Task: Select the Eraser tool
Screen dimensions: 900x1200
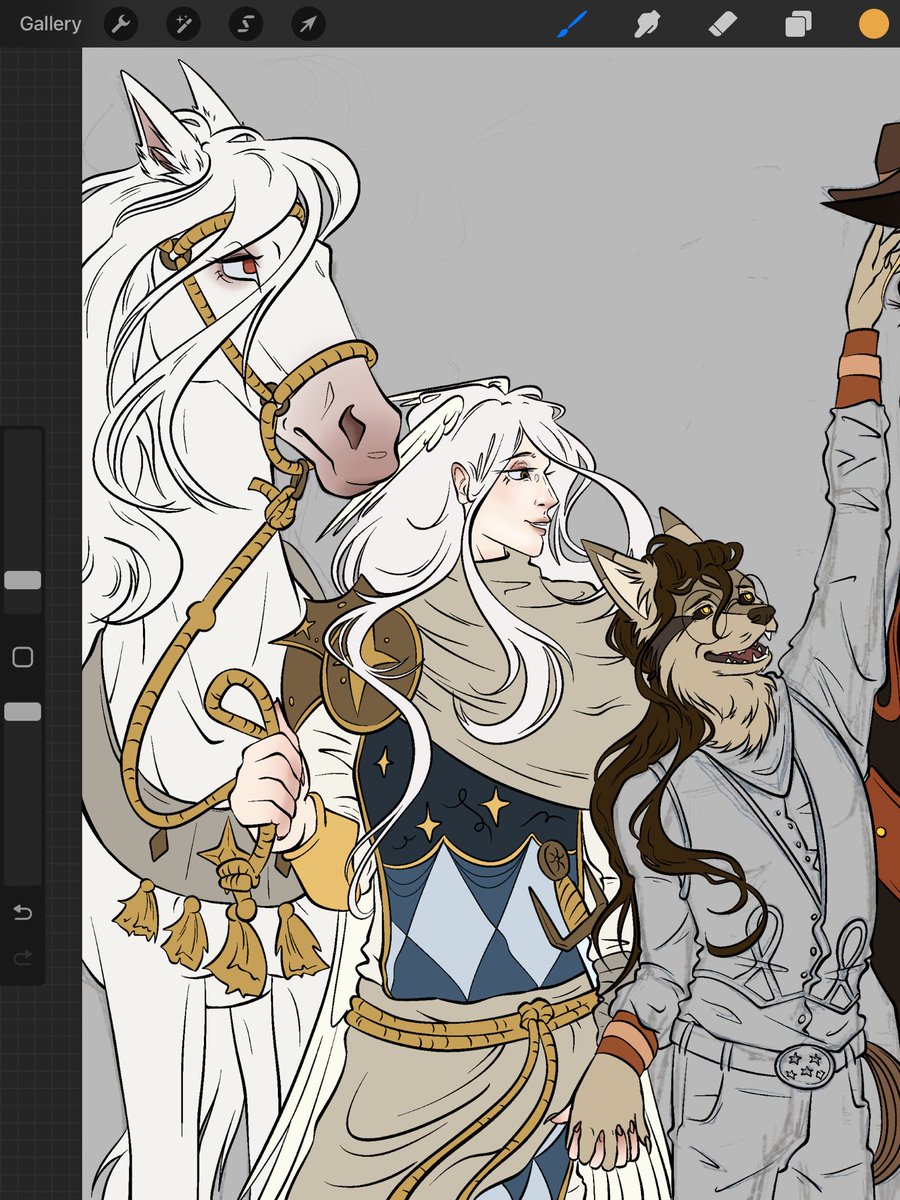Action: tap(722, 24)
